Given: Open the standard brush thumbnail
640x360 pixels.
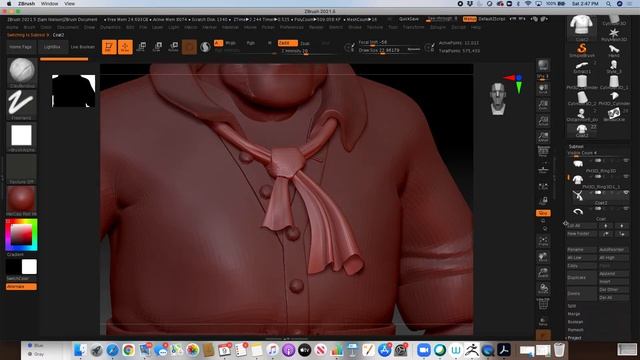Looking at the screenshot, I should (x=22, y=73).
